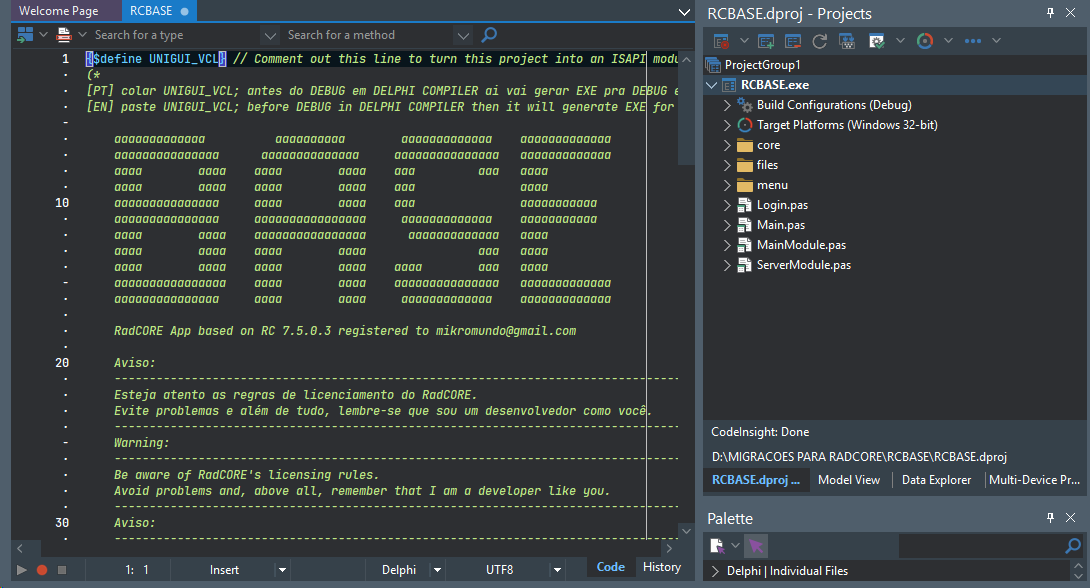This screenshot has width=1090, height=588.
Task: Open the Model View tab
Action: click(x=848, y=480)
